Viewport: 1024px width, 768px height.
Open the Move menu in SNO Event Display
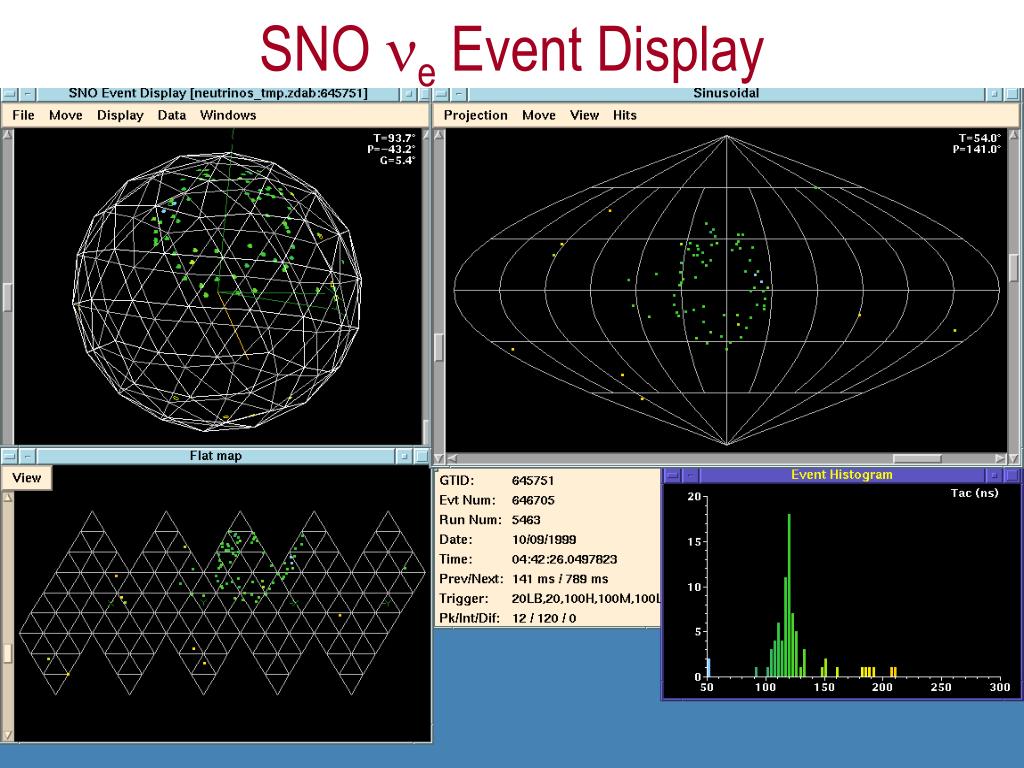click(66, 115)
